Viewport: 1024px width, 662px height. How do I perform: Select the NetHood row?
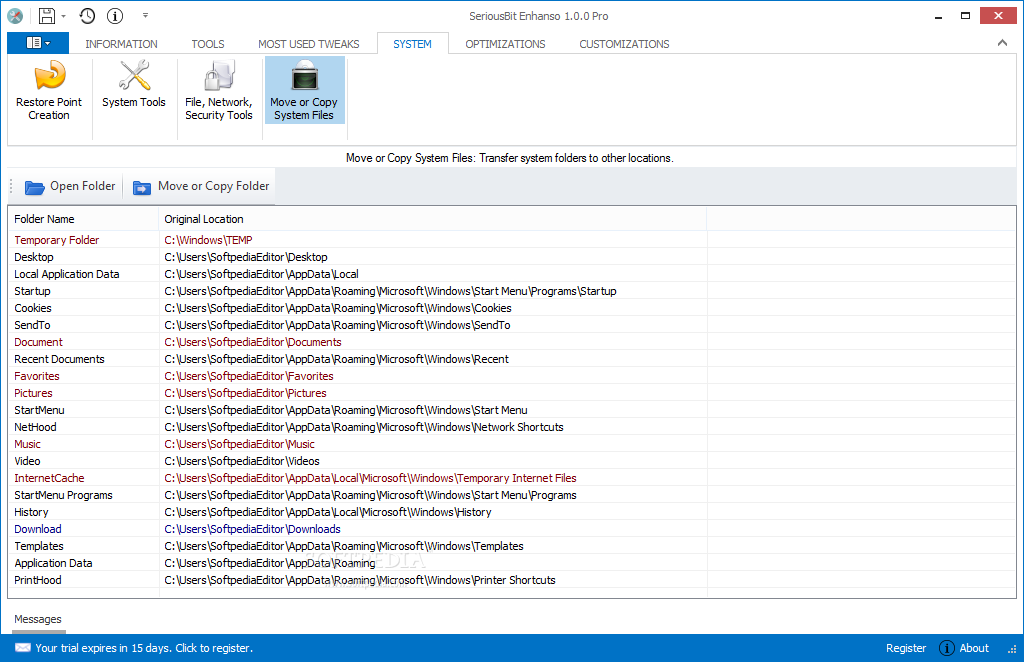(x=511, y=427)
